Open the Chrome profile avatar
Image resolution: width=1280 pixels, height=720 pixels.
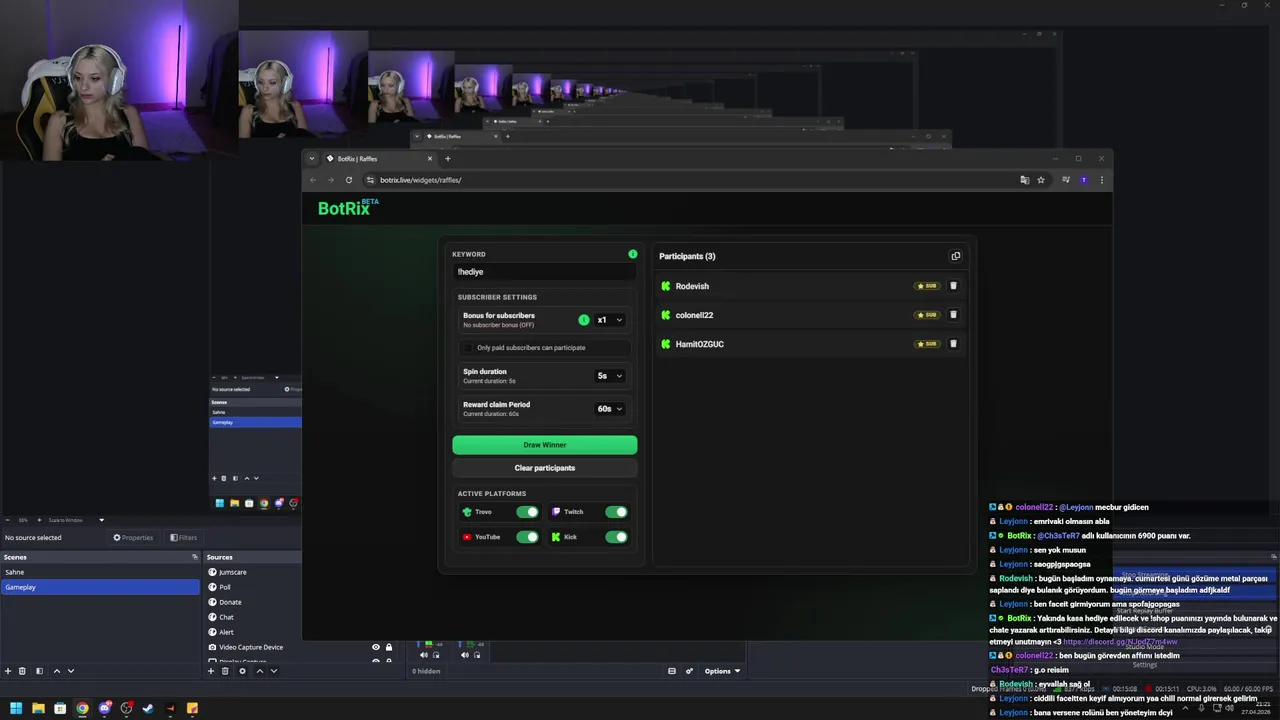pos(1084,180)
